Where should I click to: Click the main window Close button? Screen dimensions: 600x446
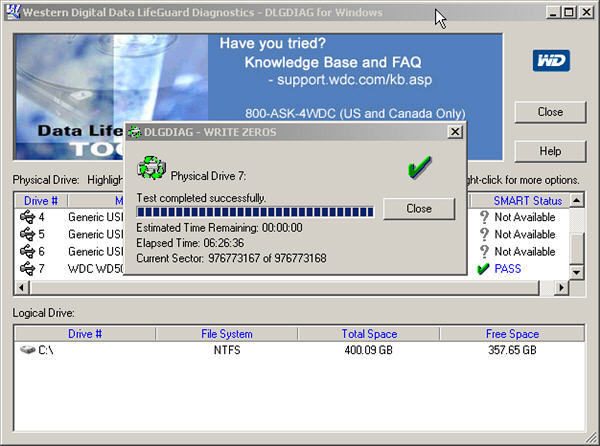tap(550, 112)
